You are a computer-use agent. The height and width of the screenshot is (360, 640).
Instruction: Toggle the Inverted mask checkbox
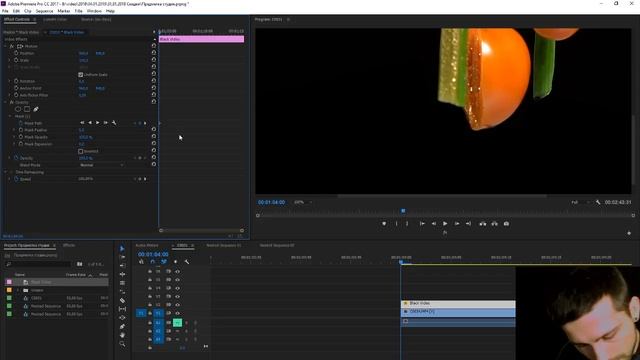click(x=80, y=151)
